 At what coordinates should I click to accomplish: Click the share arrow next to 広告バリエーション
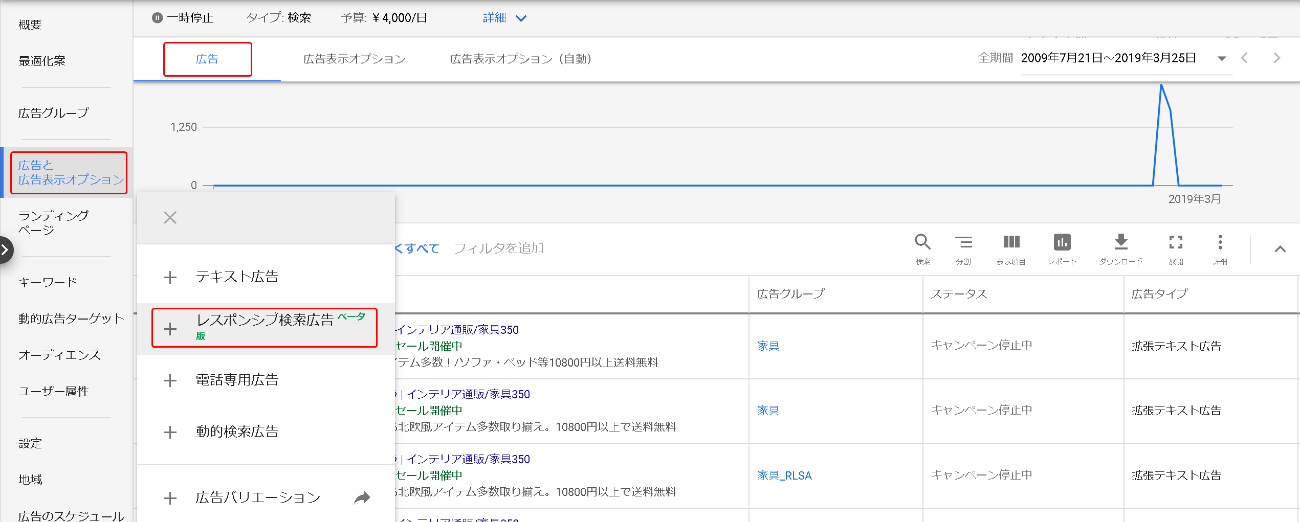(x=362, y=497)
